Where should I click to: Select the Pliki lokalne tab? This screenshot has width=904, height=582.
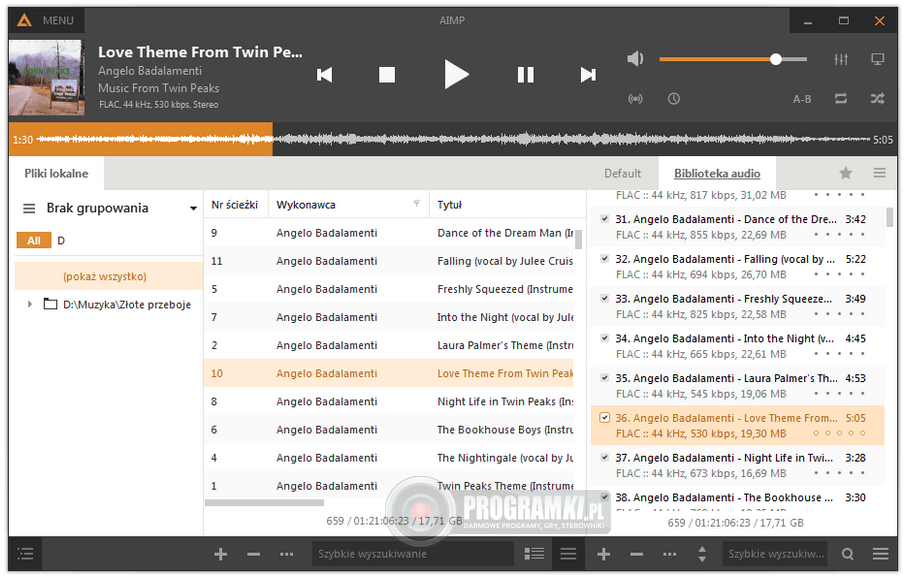click(56, 174)
